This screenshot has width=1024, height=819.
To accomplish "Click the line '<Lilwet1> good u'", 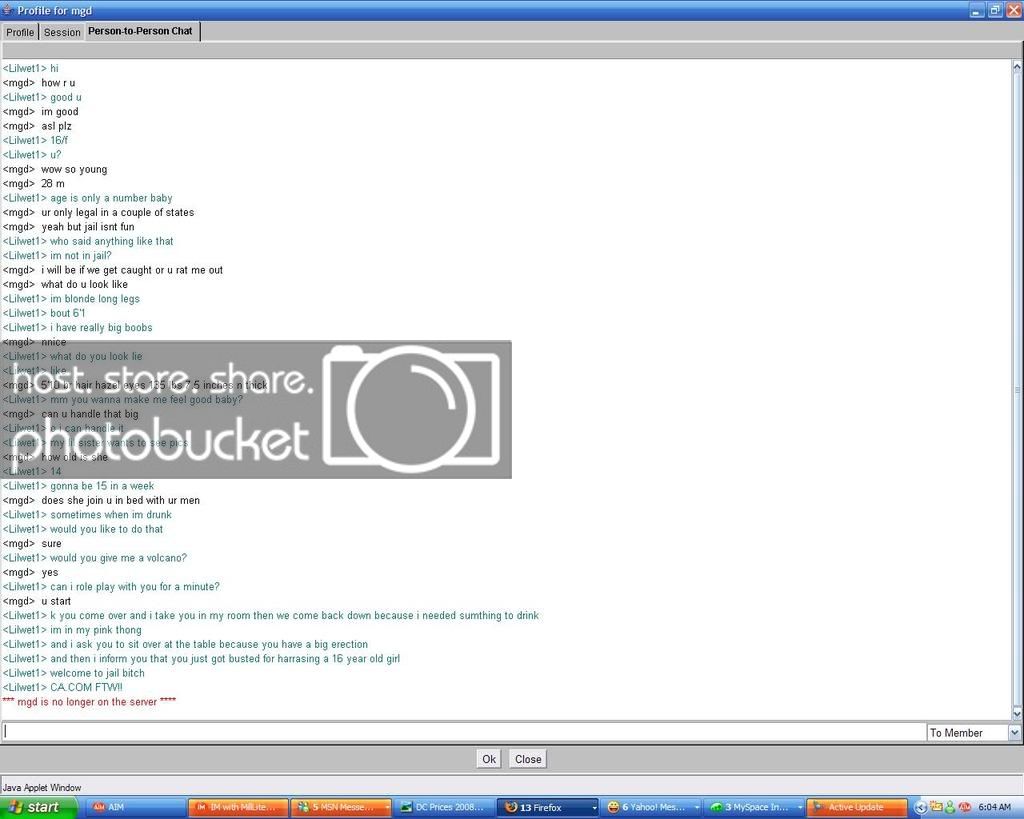I will [x=42, y=97].
